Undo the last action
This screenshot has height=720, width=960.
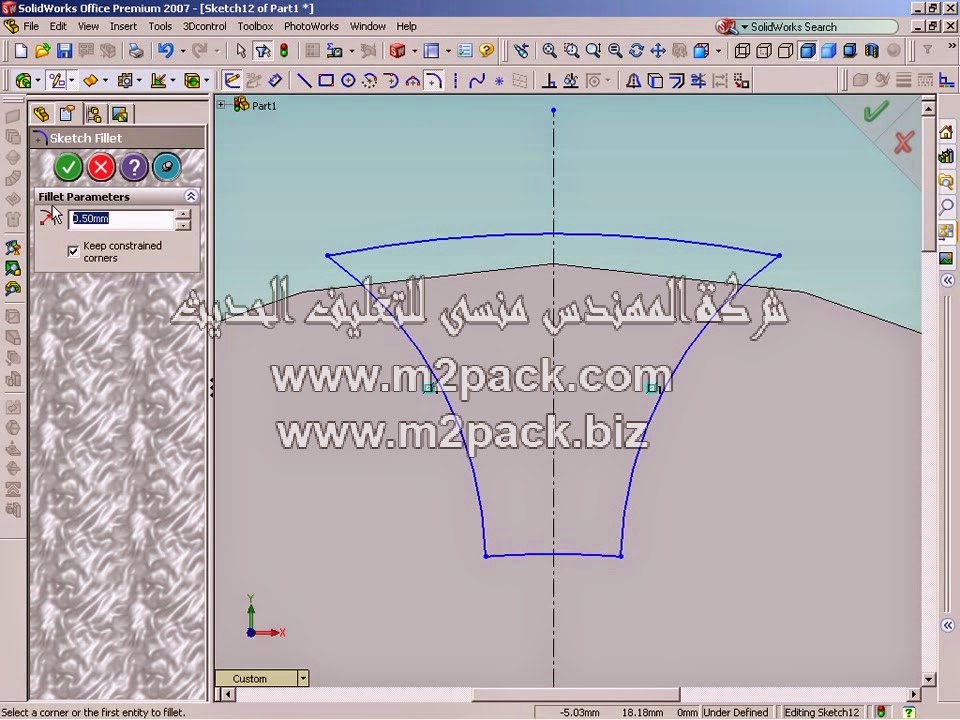point(165,51)
